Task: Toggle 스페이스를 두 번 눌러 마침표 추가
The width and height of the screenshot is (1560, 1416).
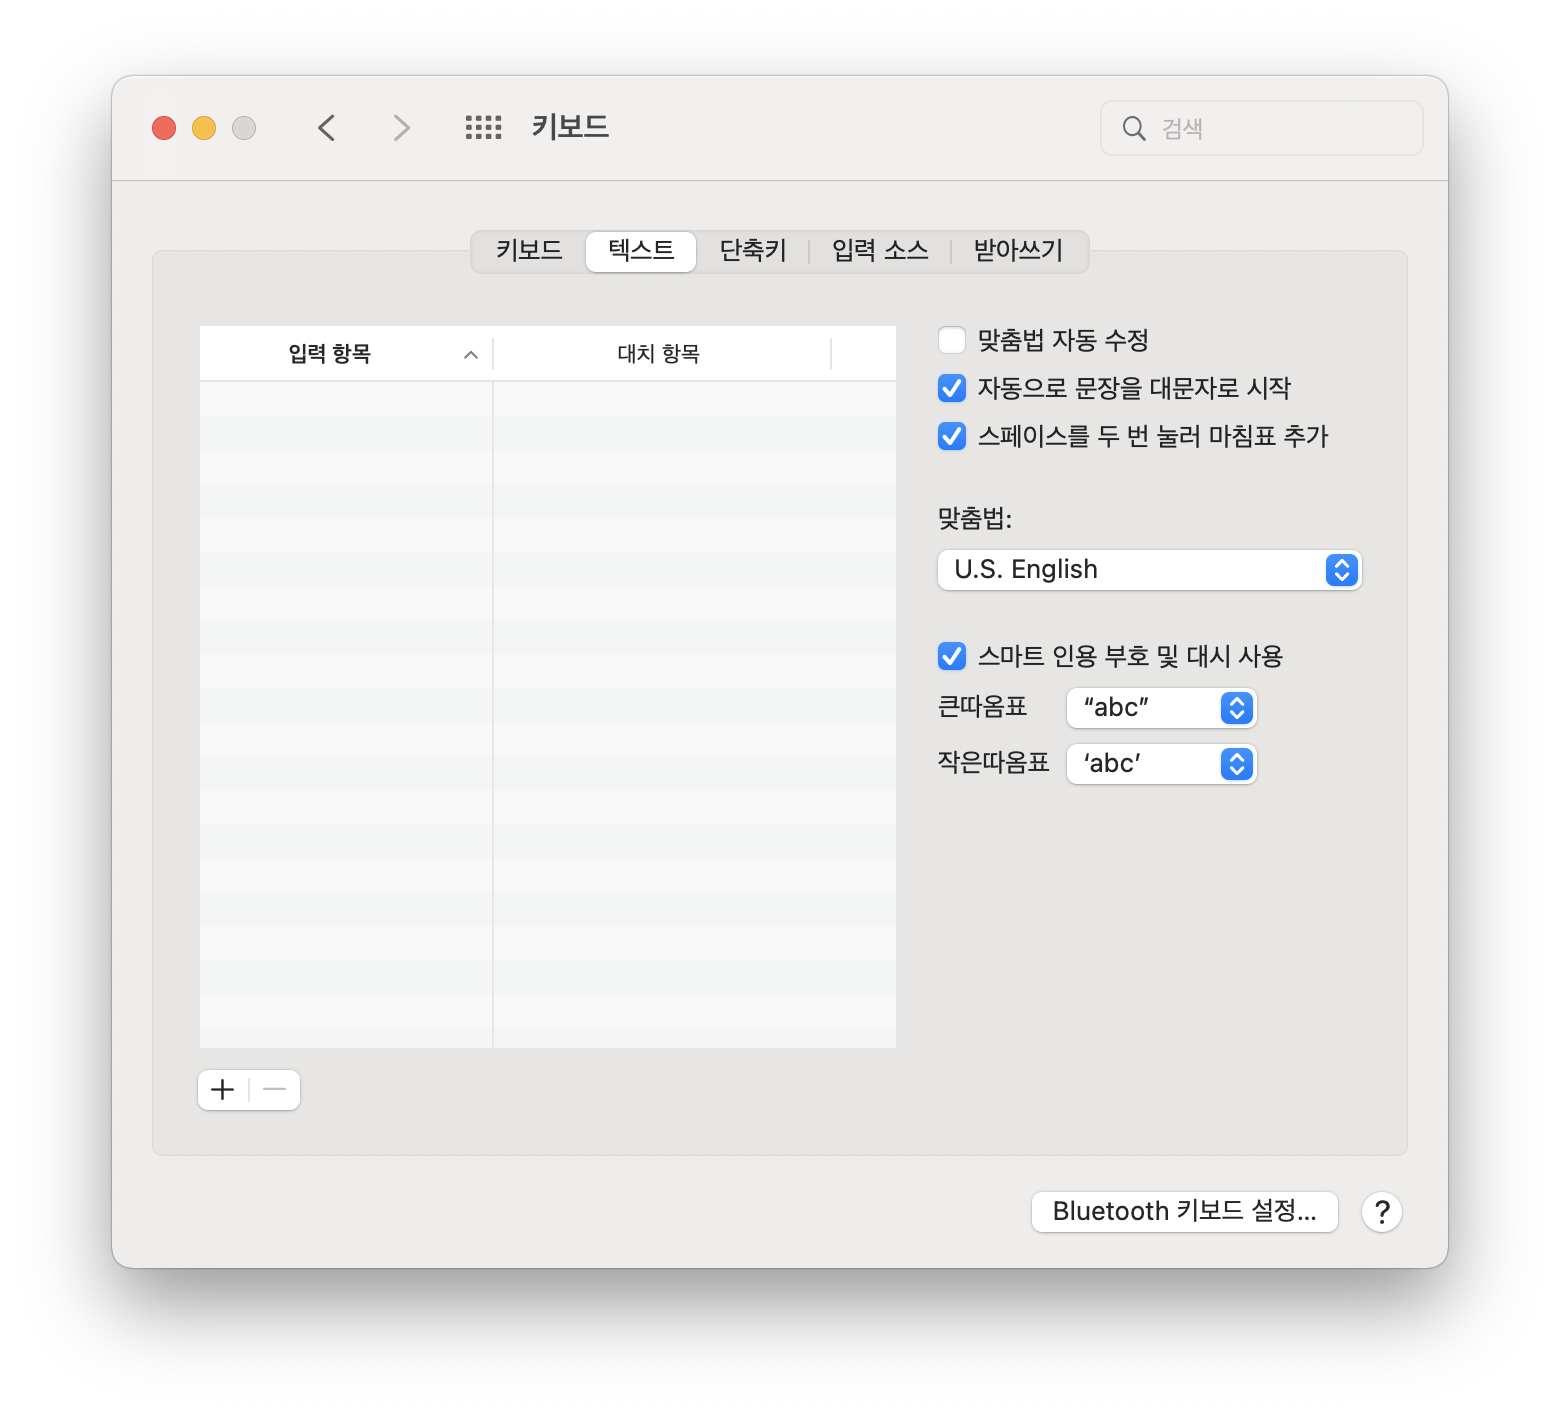Action: tap(952, 436)
